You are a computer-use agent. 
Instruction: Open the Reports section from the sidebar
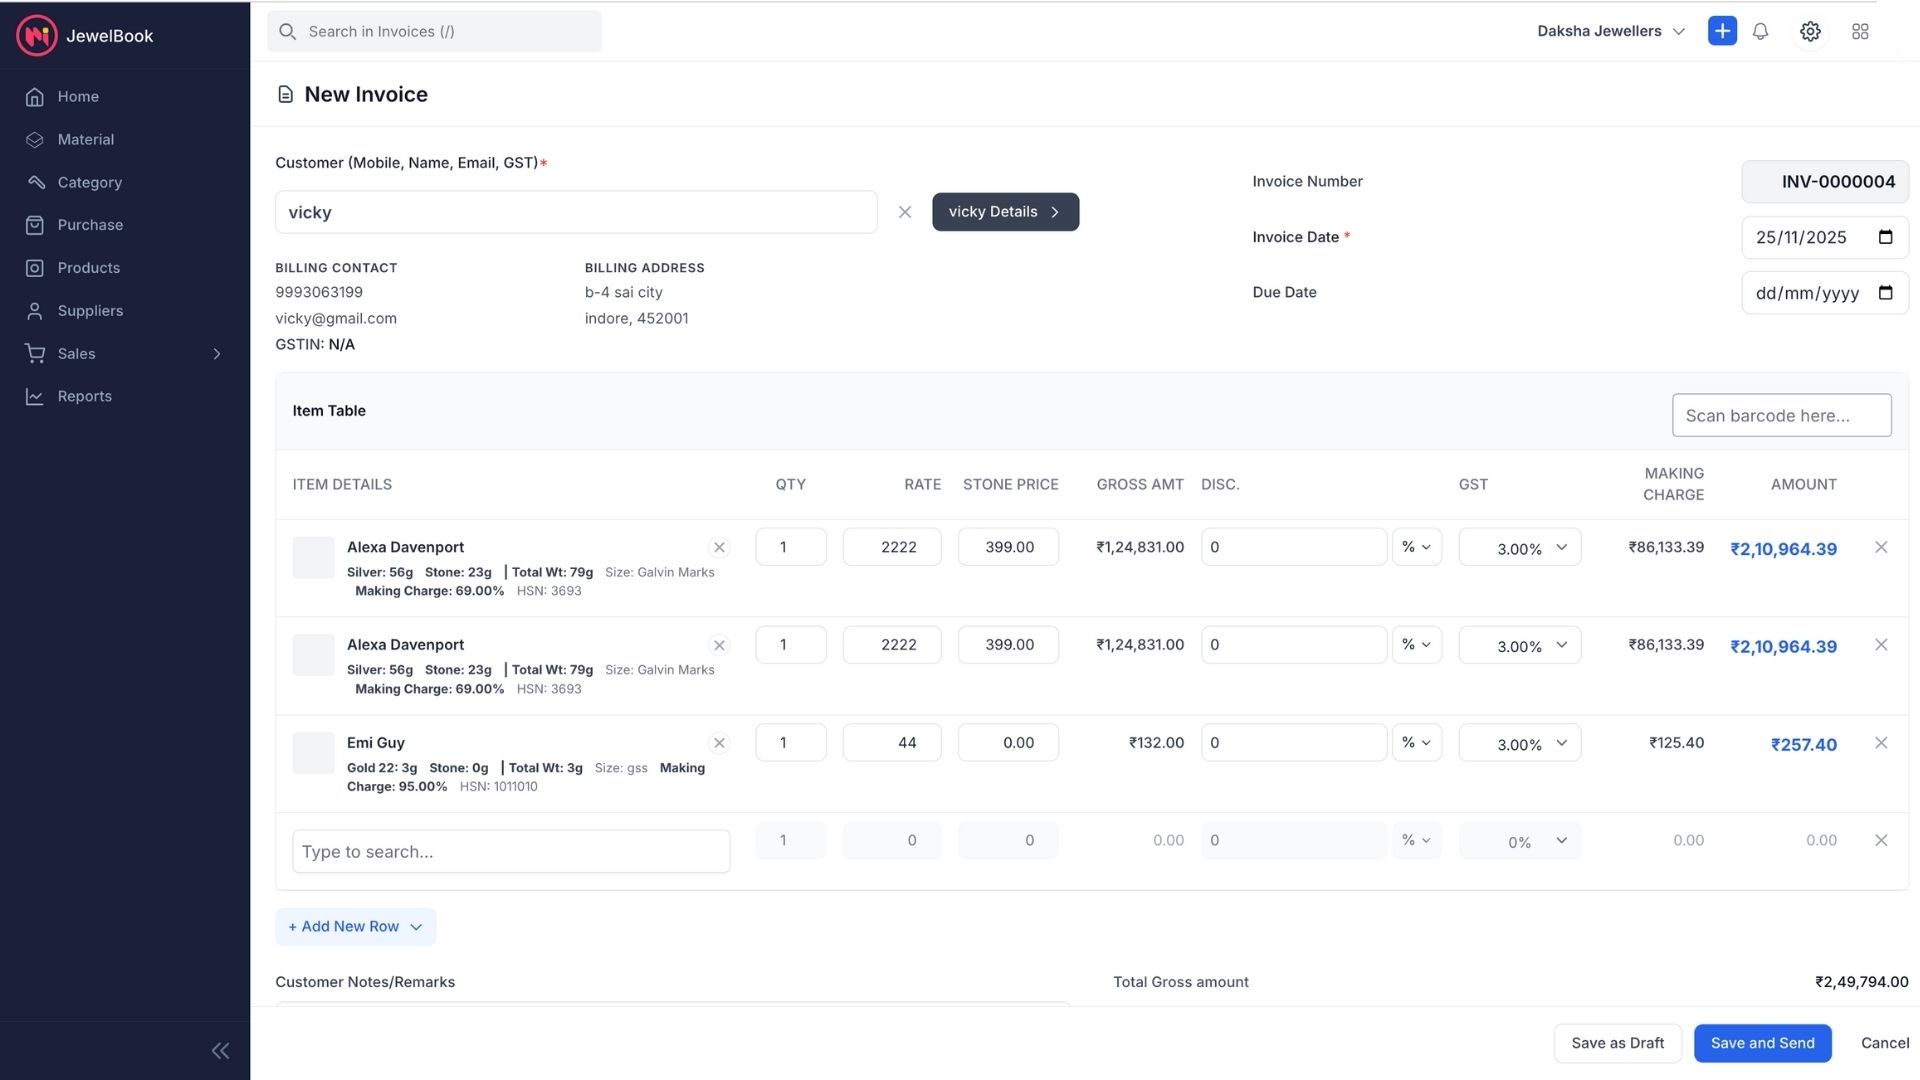point(84,396)
